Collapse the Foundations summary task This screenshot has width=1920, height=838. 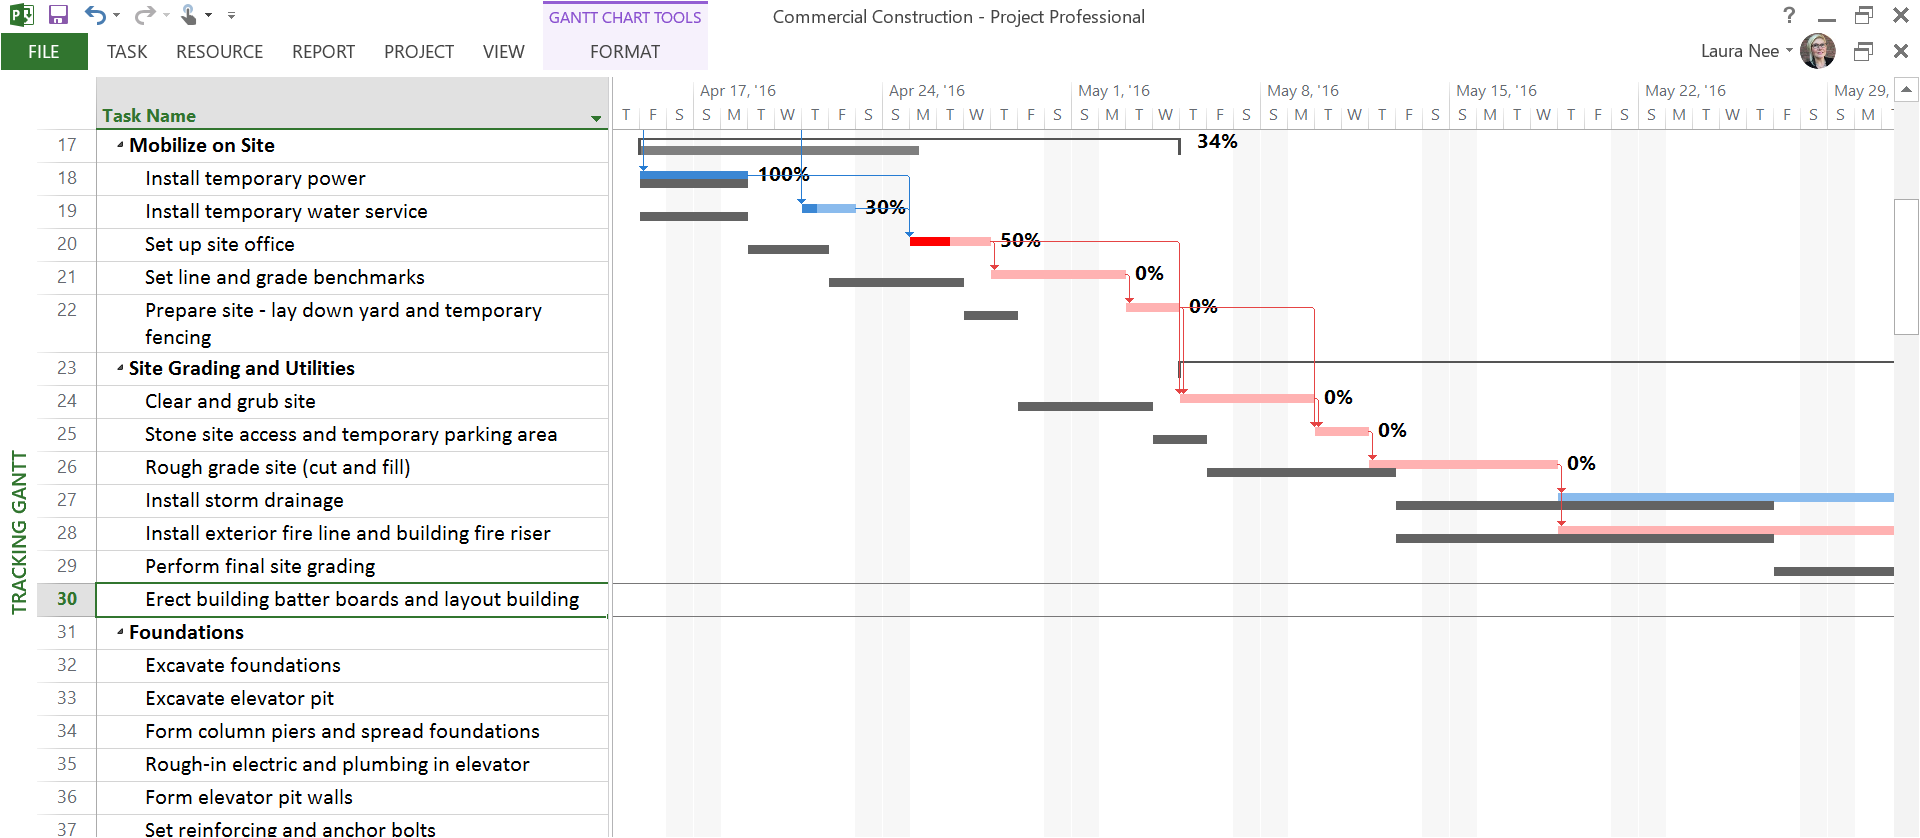click(x=120, y=632)
